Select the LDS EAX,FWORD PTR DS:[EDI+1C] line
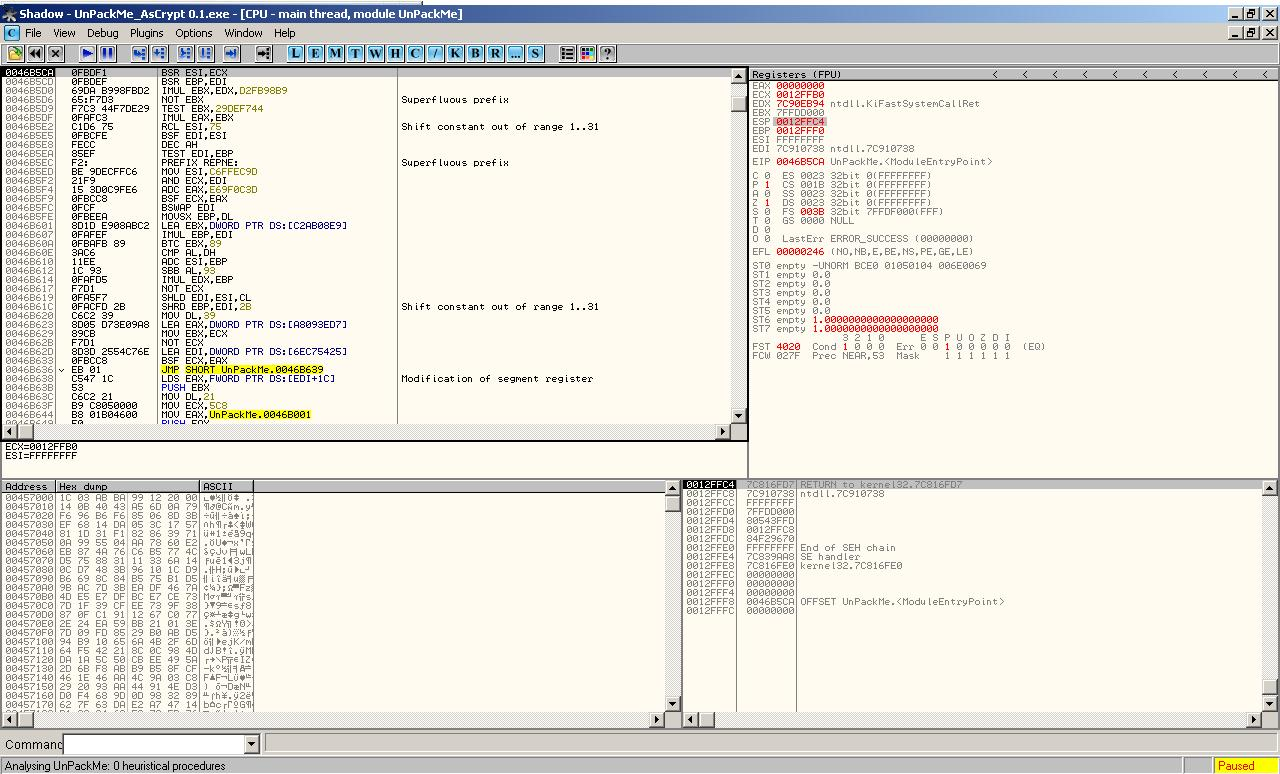Screen dimensions: 1280x774 point(247,379)
